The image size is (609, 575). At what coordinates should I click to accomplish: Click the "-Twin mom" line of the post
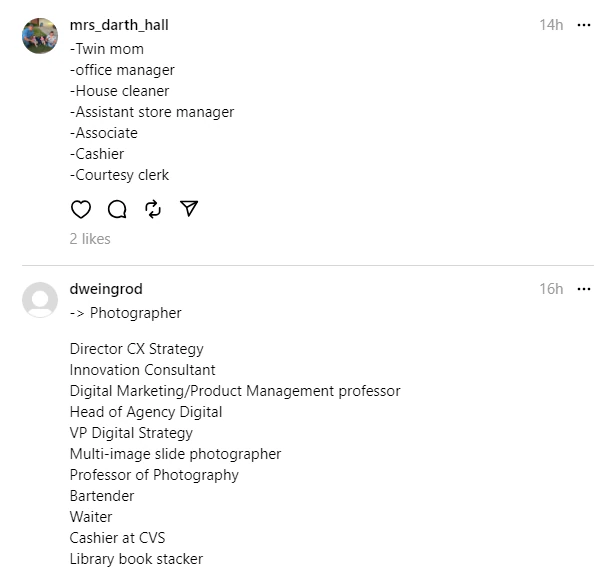(x=107, y=49)
